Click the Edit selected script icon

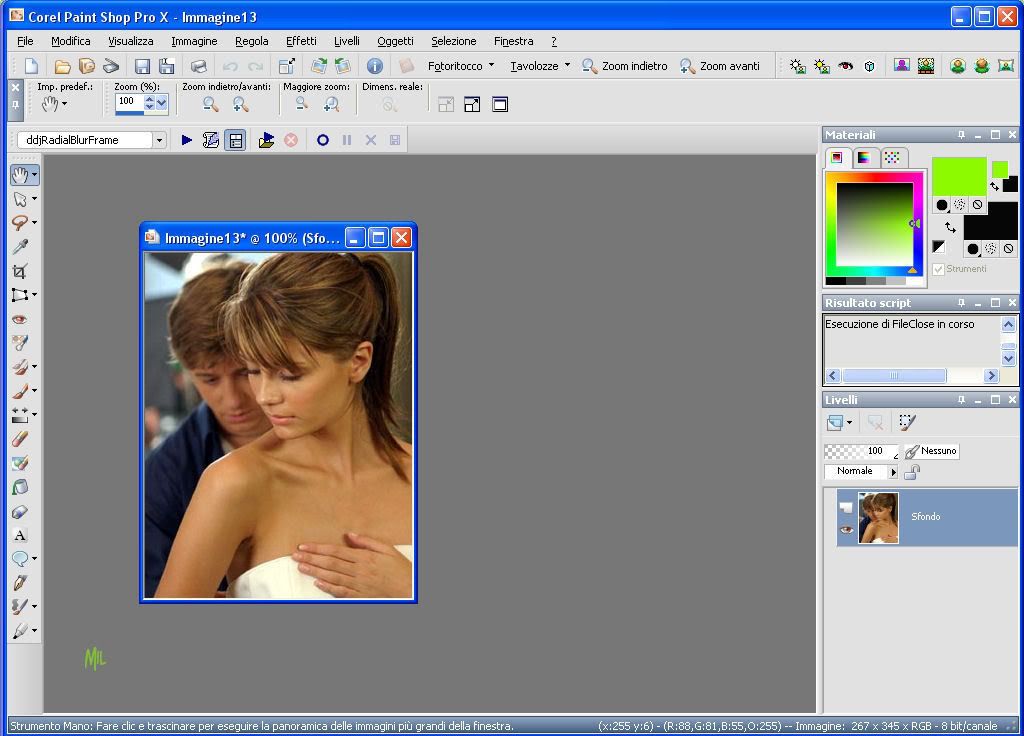coord(210,140)
